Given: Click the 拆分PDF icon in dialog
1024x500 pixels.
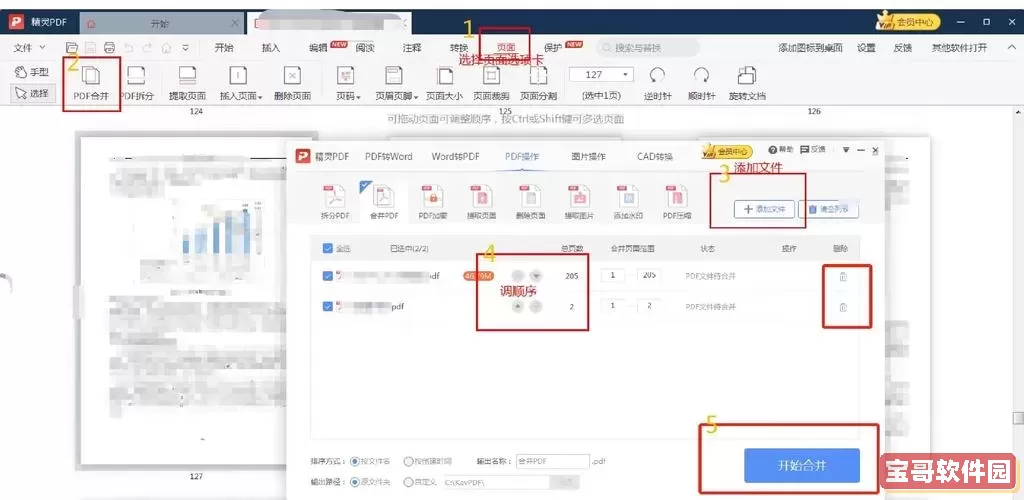Looking at the screenshot, I should [335, 196].
